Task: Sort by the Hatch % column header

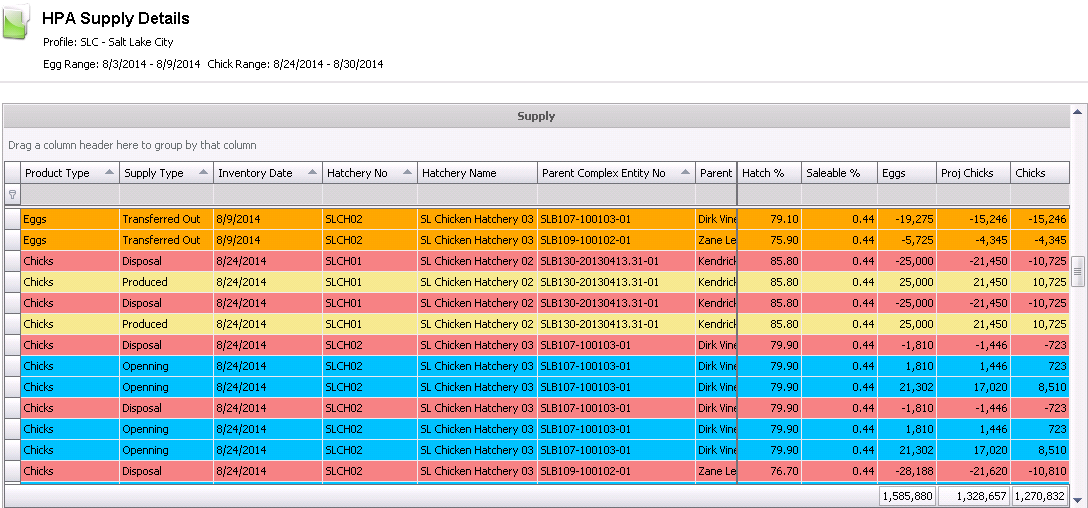Action: pyautogui.click(x=768, y=173)
